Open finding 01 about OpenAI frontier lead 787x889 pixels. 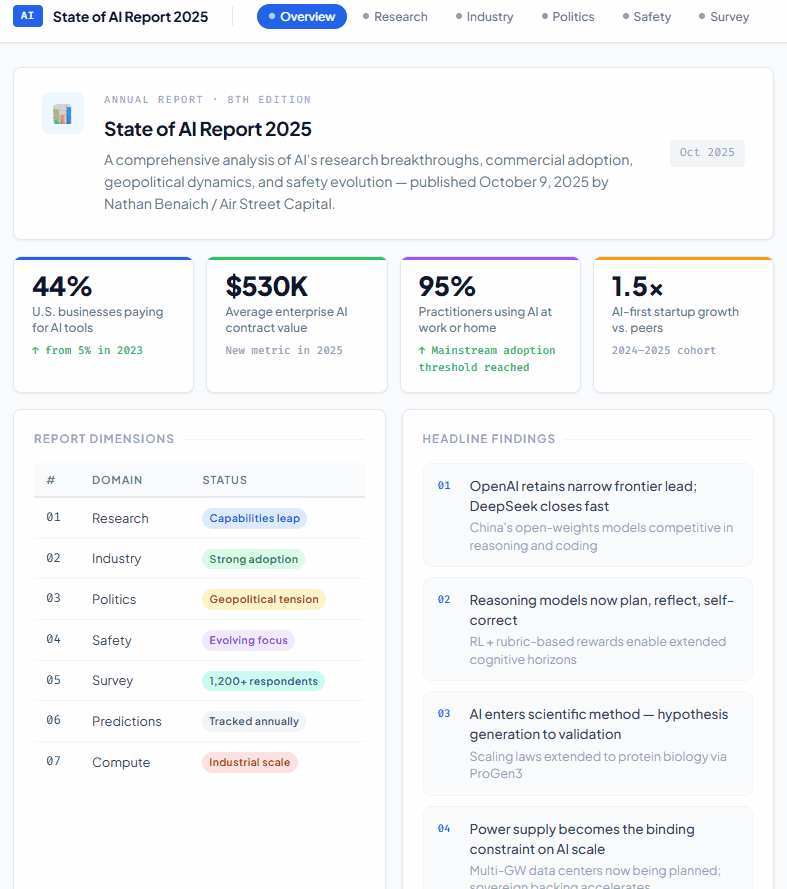pos(588,515)
